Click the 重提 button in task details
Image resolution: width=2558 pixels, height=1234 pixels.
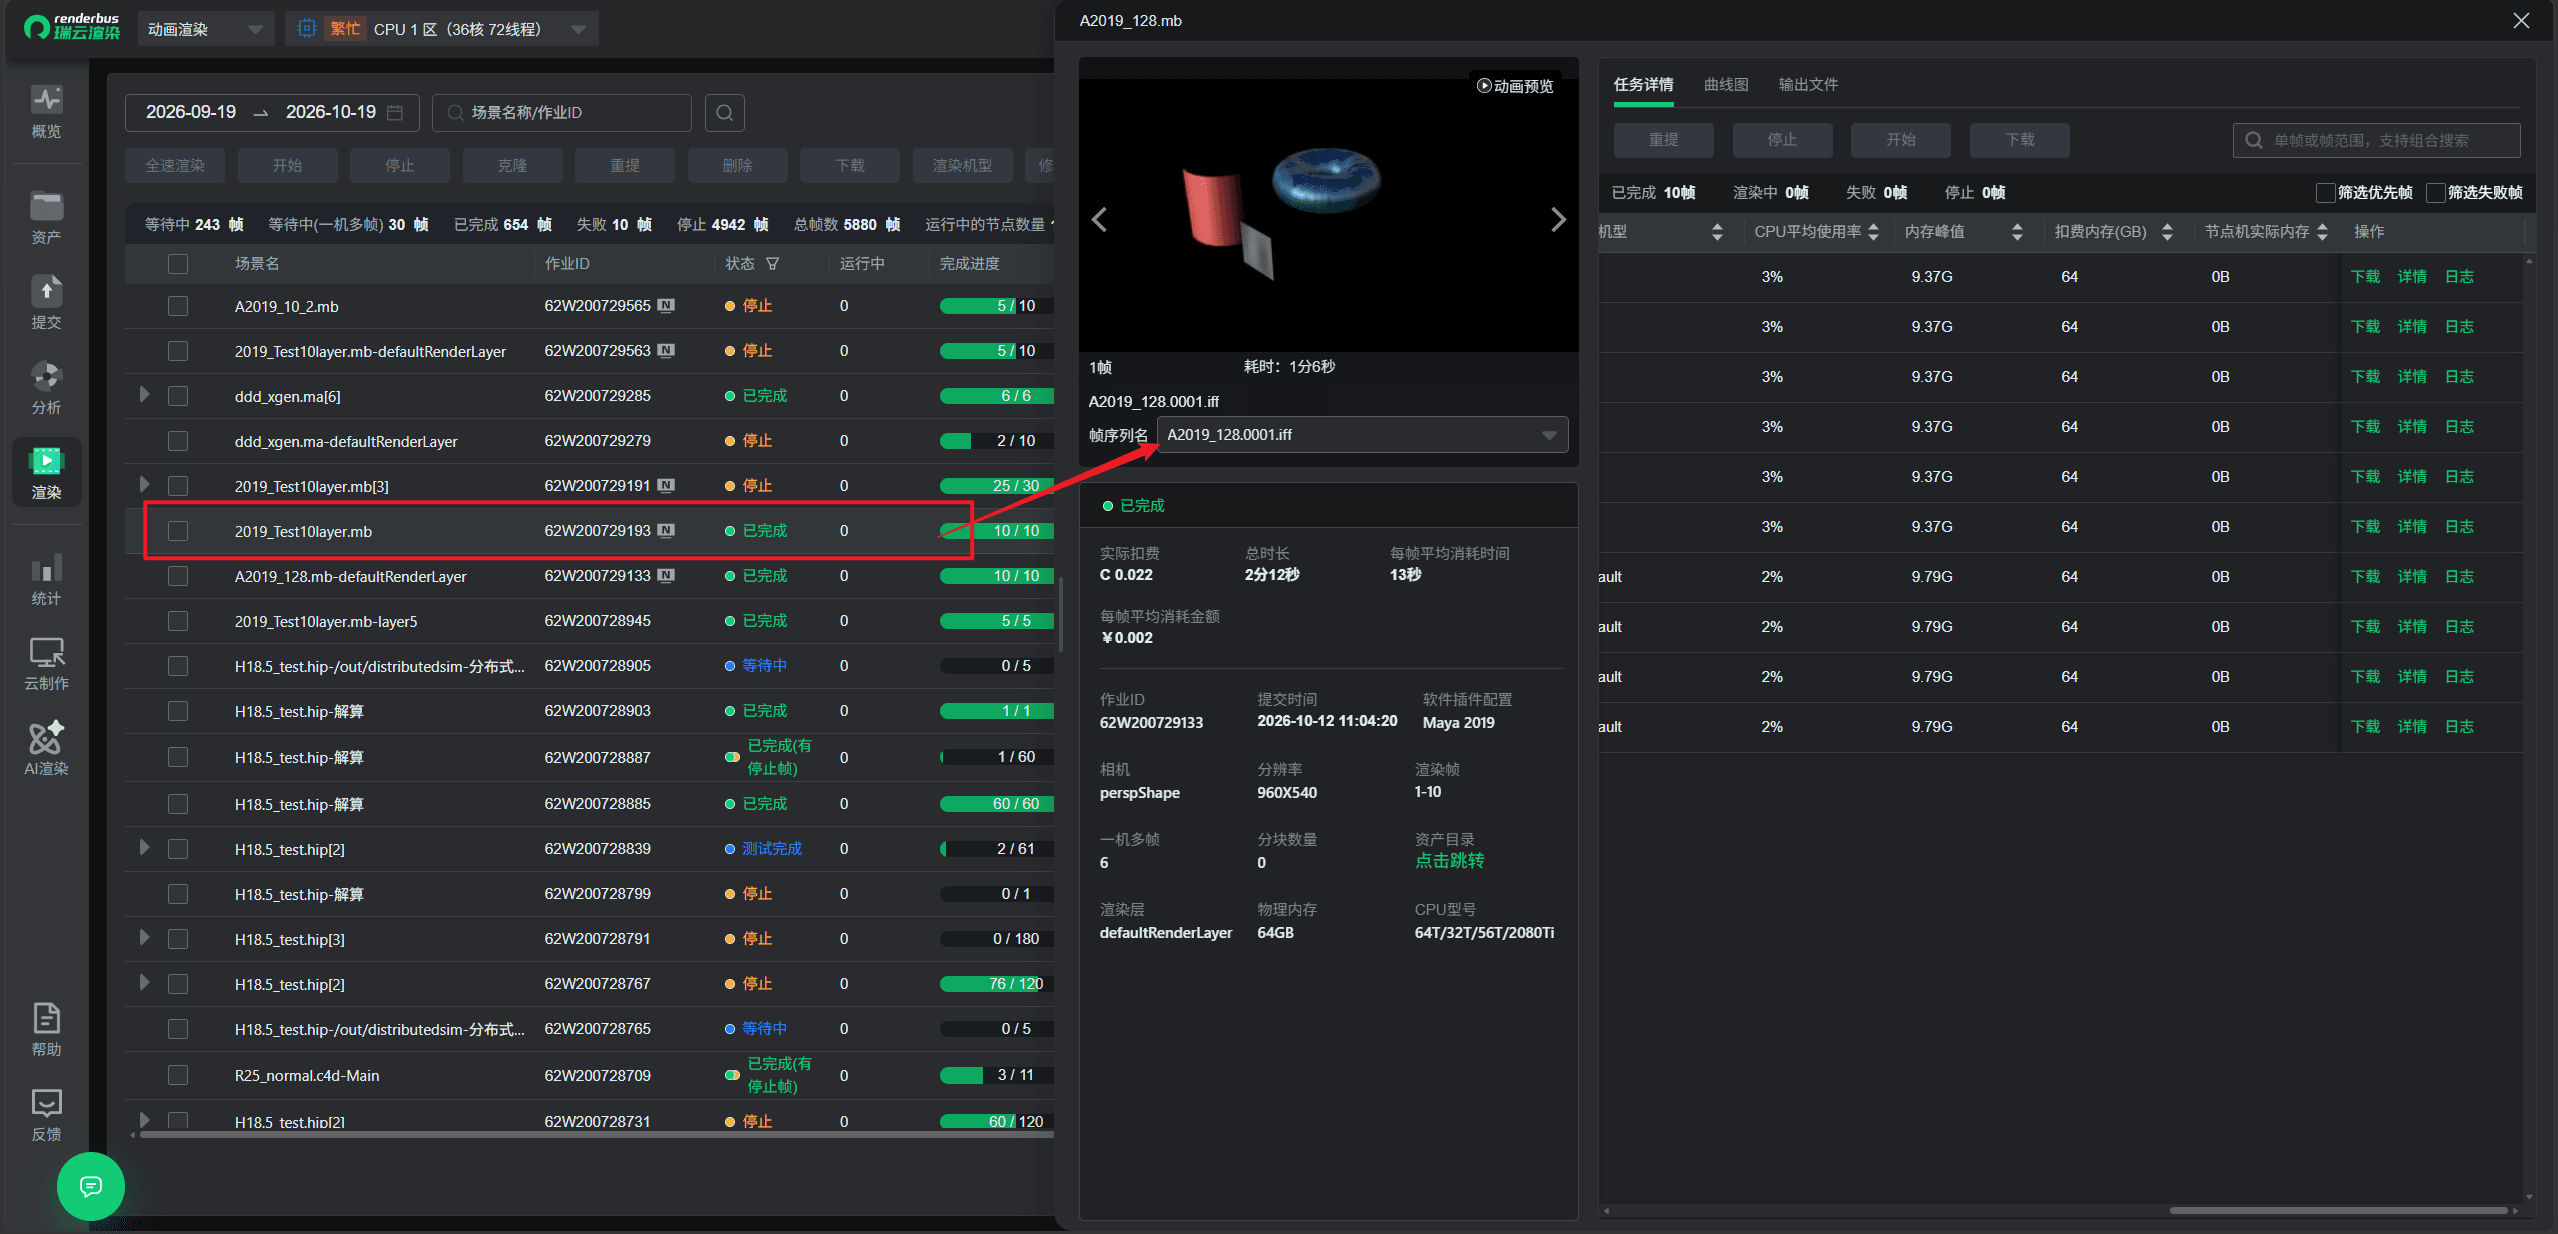pos(1663,140)
